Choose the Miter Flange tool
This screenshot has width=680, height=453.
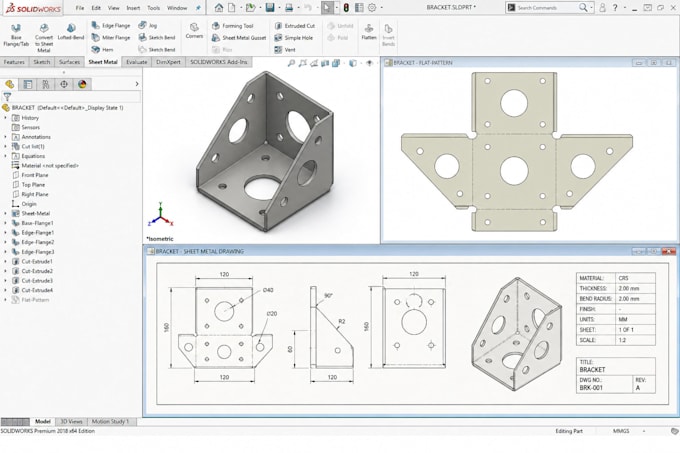(x=111, y=38)
